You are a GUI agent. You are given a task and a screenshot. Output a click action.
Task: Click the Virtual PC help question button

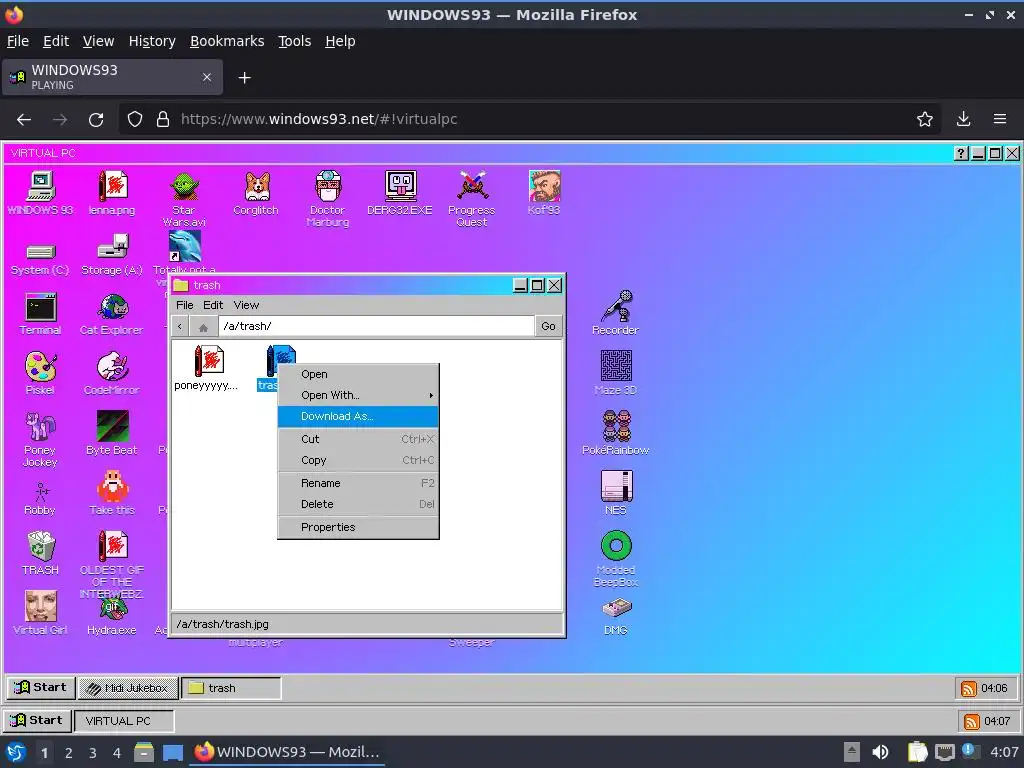point(961,153)
